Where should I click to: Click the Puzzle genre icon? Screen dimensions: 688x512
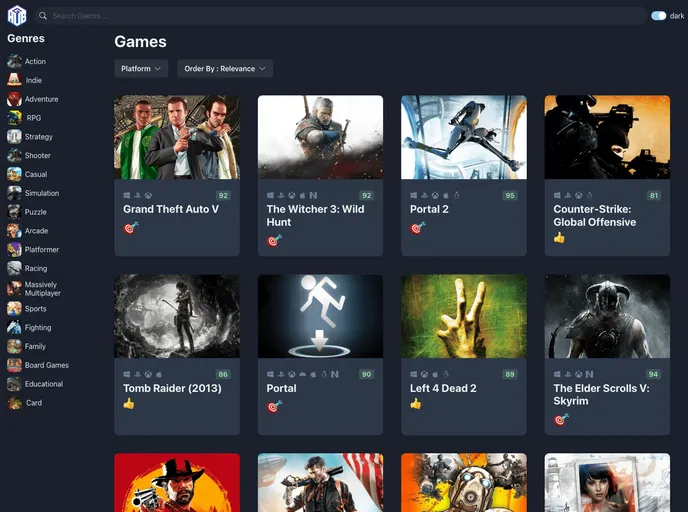14,212
